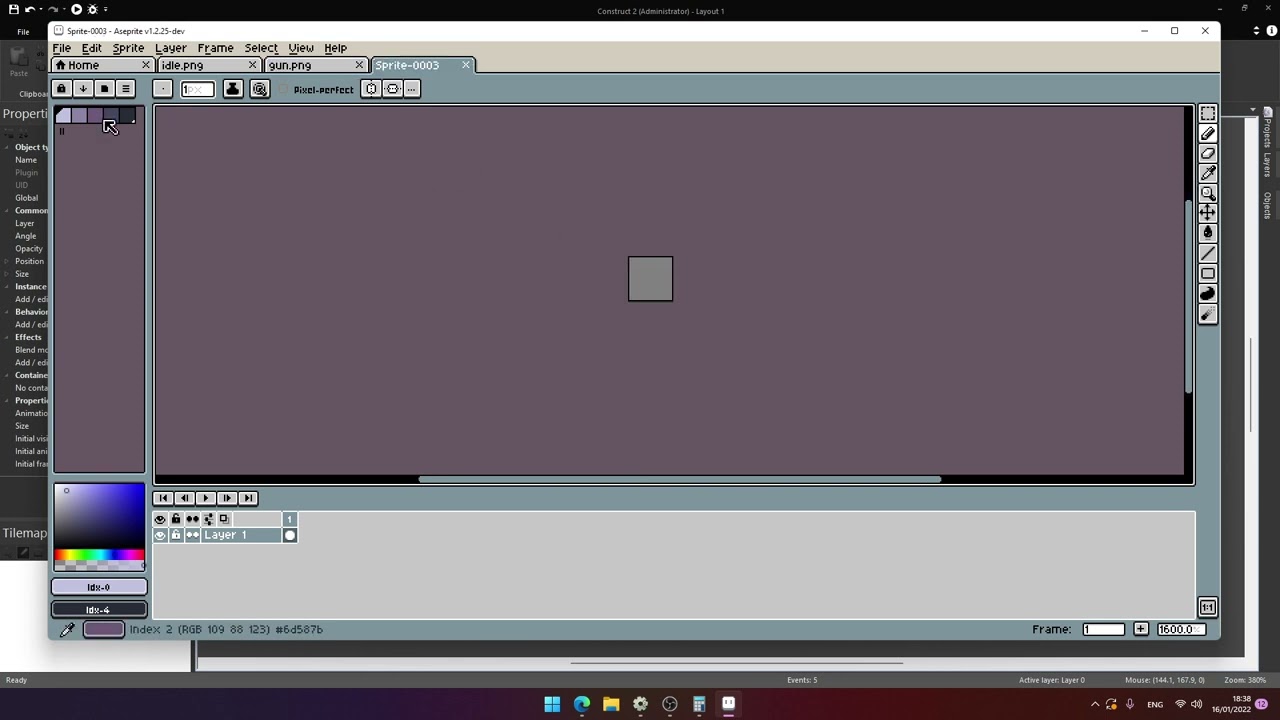Toggle Layer 1 continuous cels icon

(192, 535)
